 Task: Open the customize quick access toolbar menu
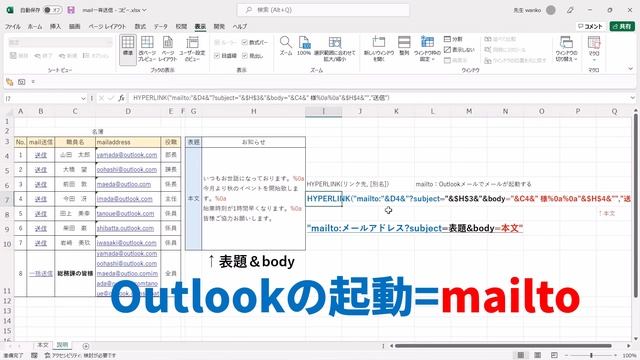coord(33,82)
